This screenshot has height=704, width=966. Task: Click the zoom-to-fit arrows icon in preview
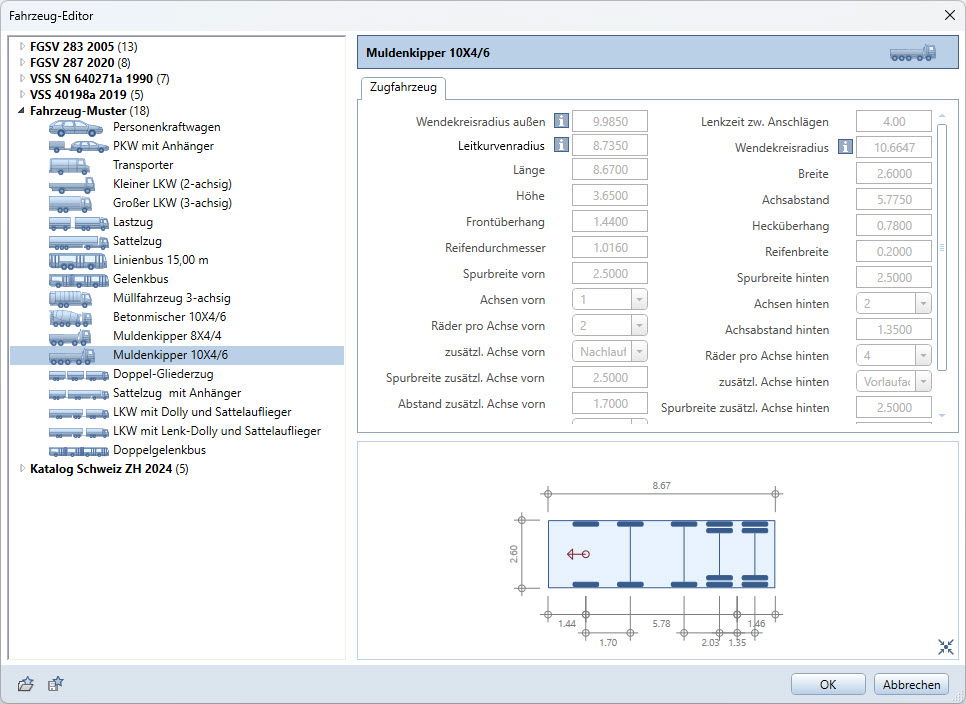tap(946, 646)
